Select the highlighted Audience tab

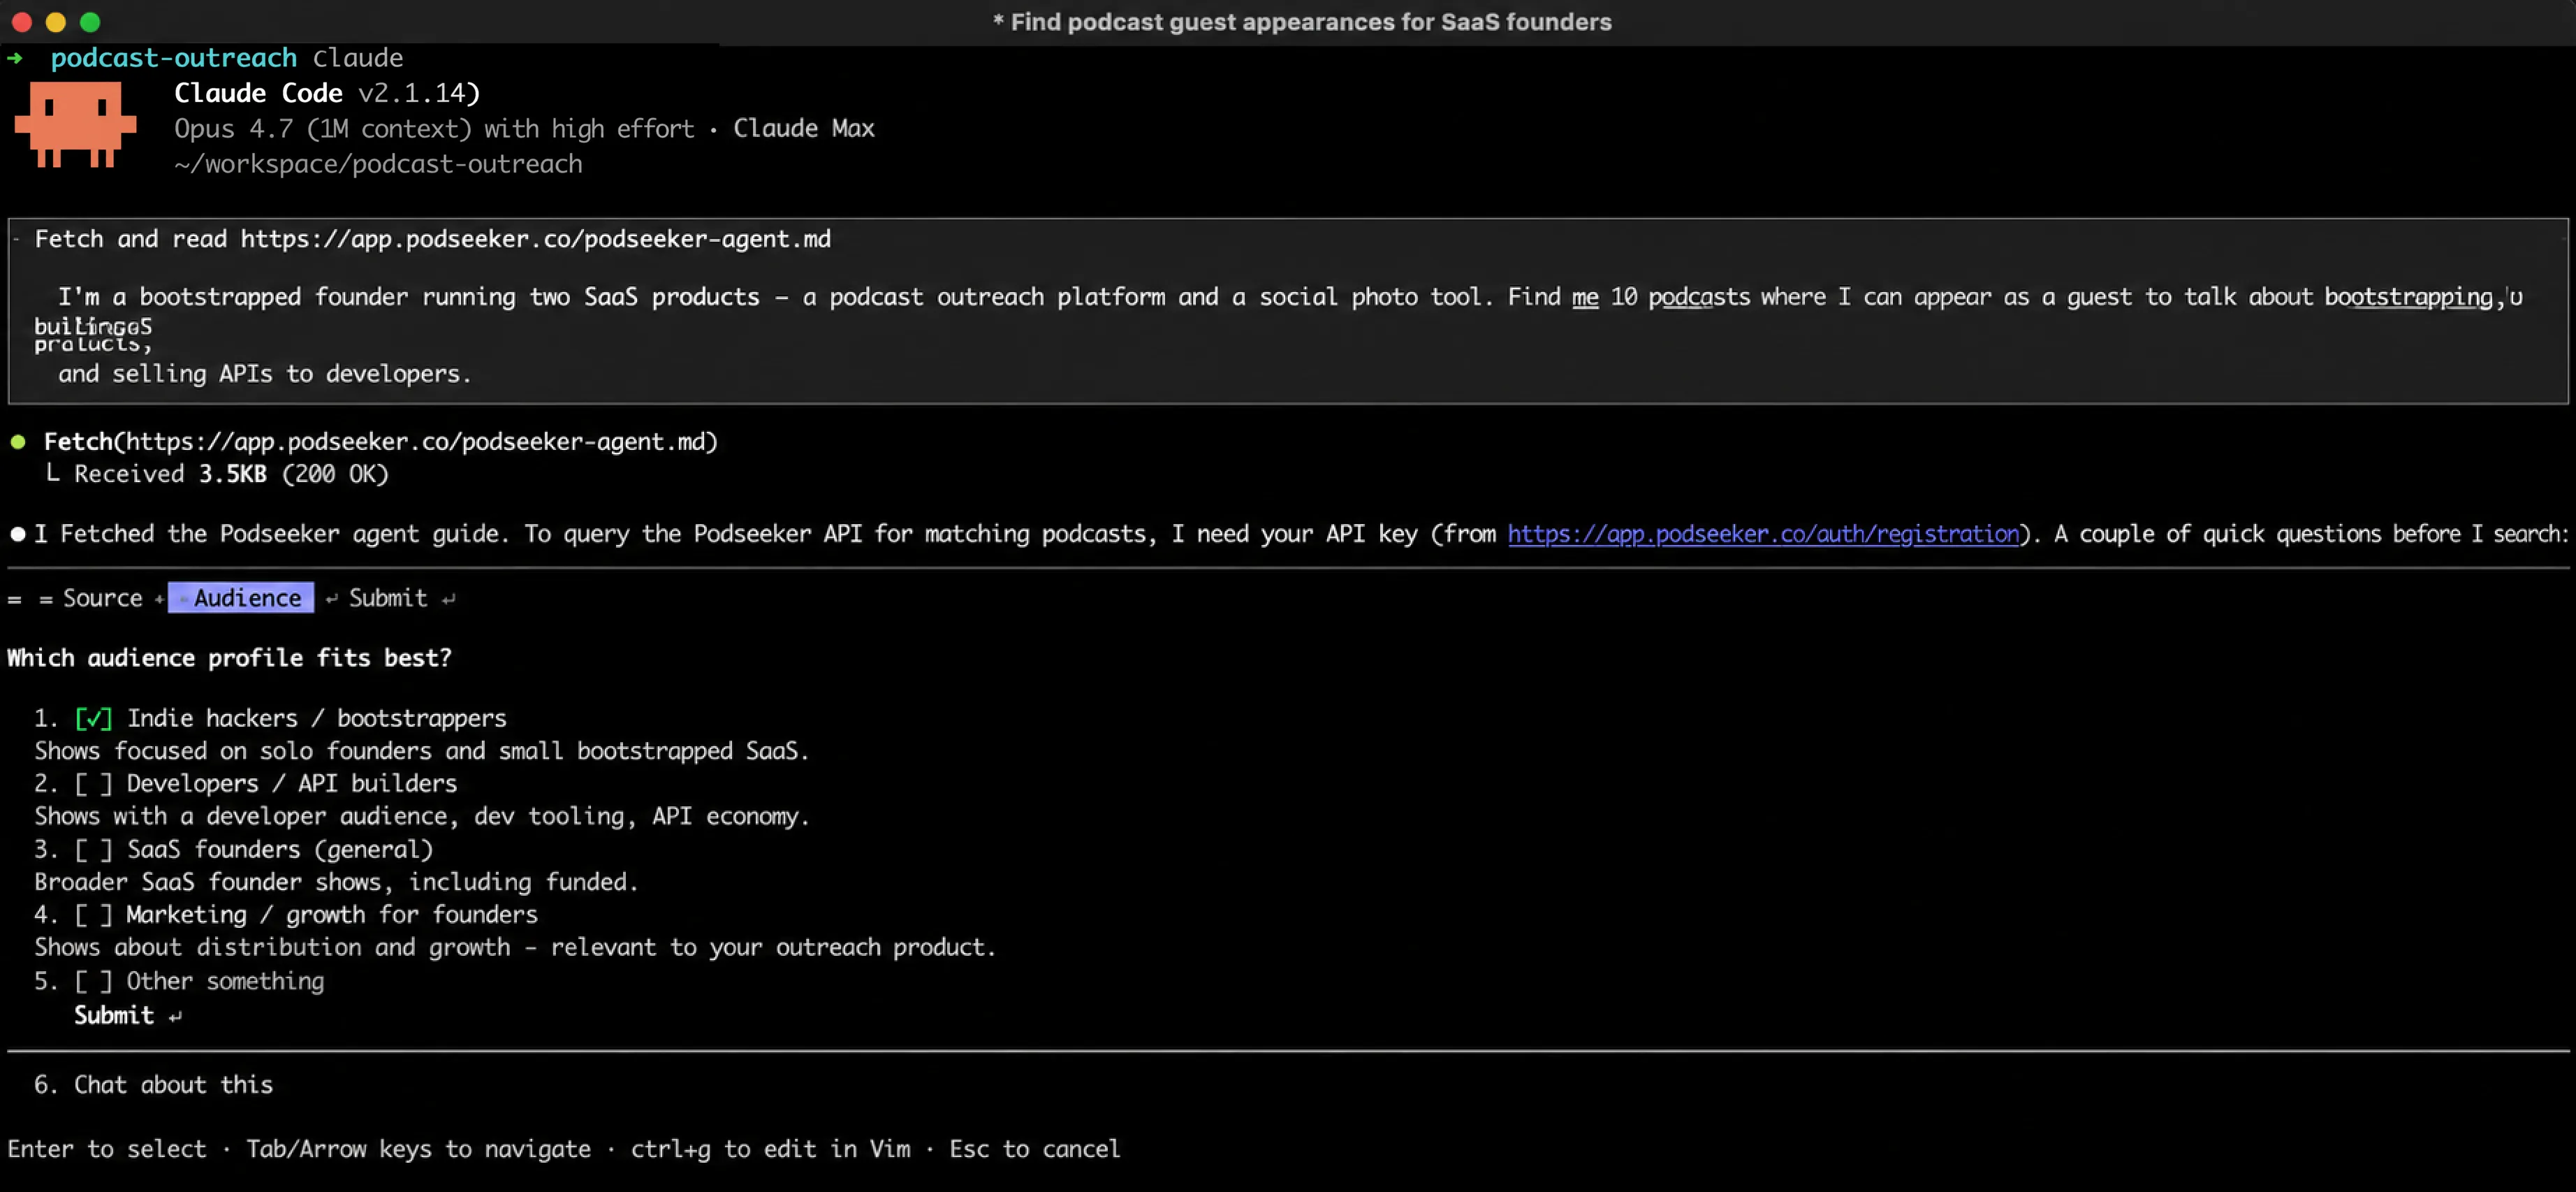point(241,598)
